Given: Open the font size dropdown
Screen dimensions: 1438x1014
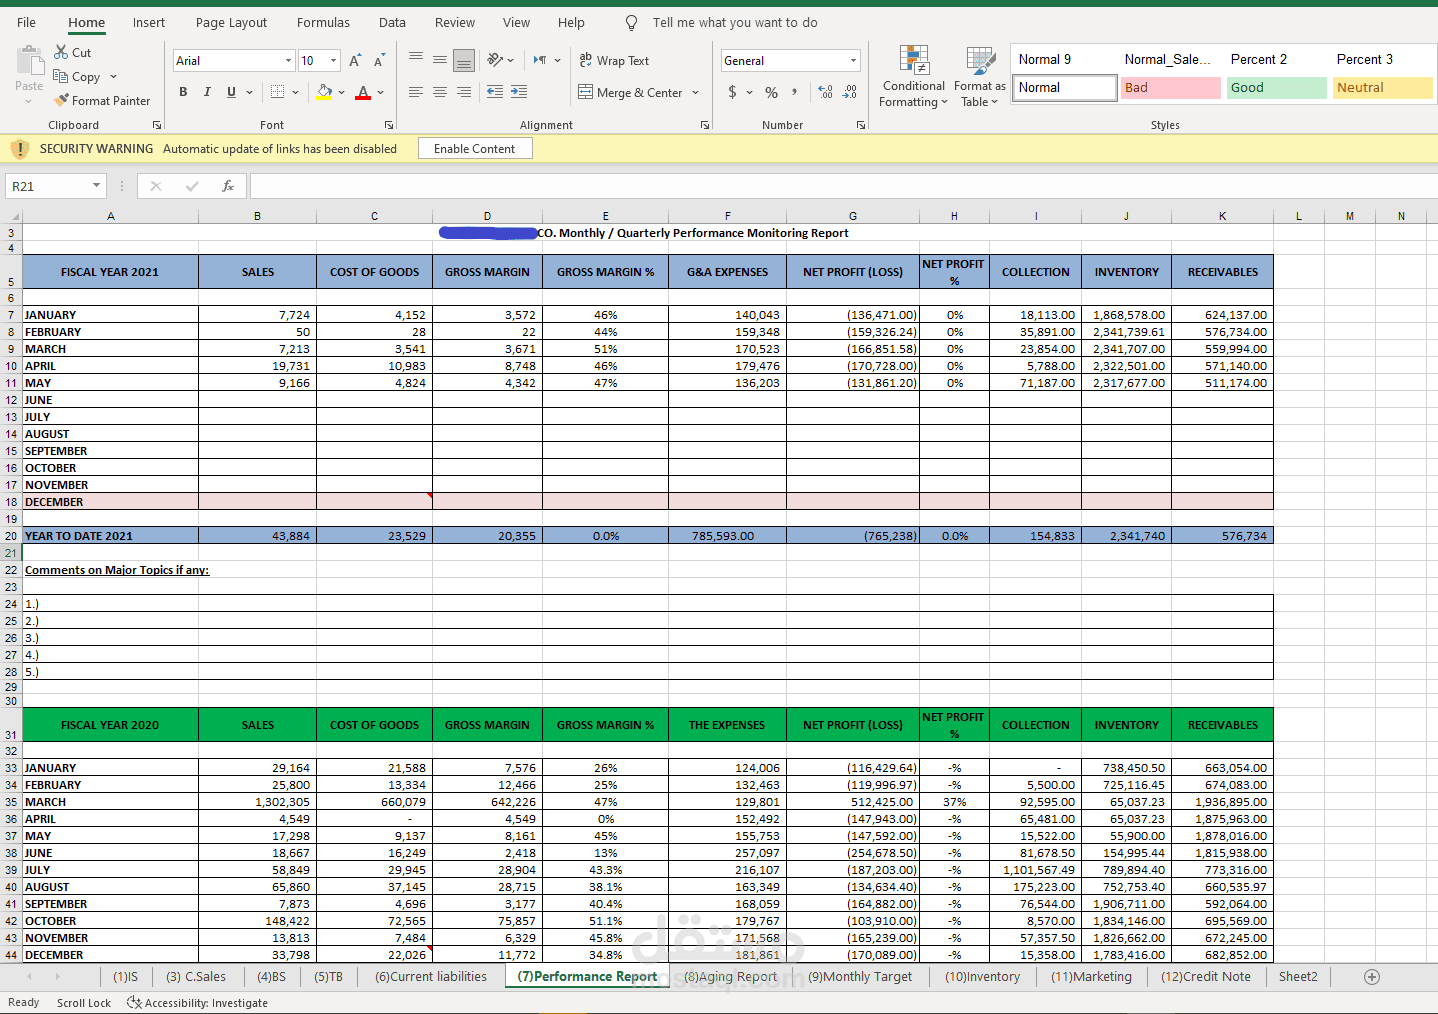Looking at the screenshot, I should [333, 61].
